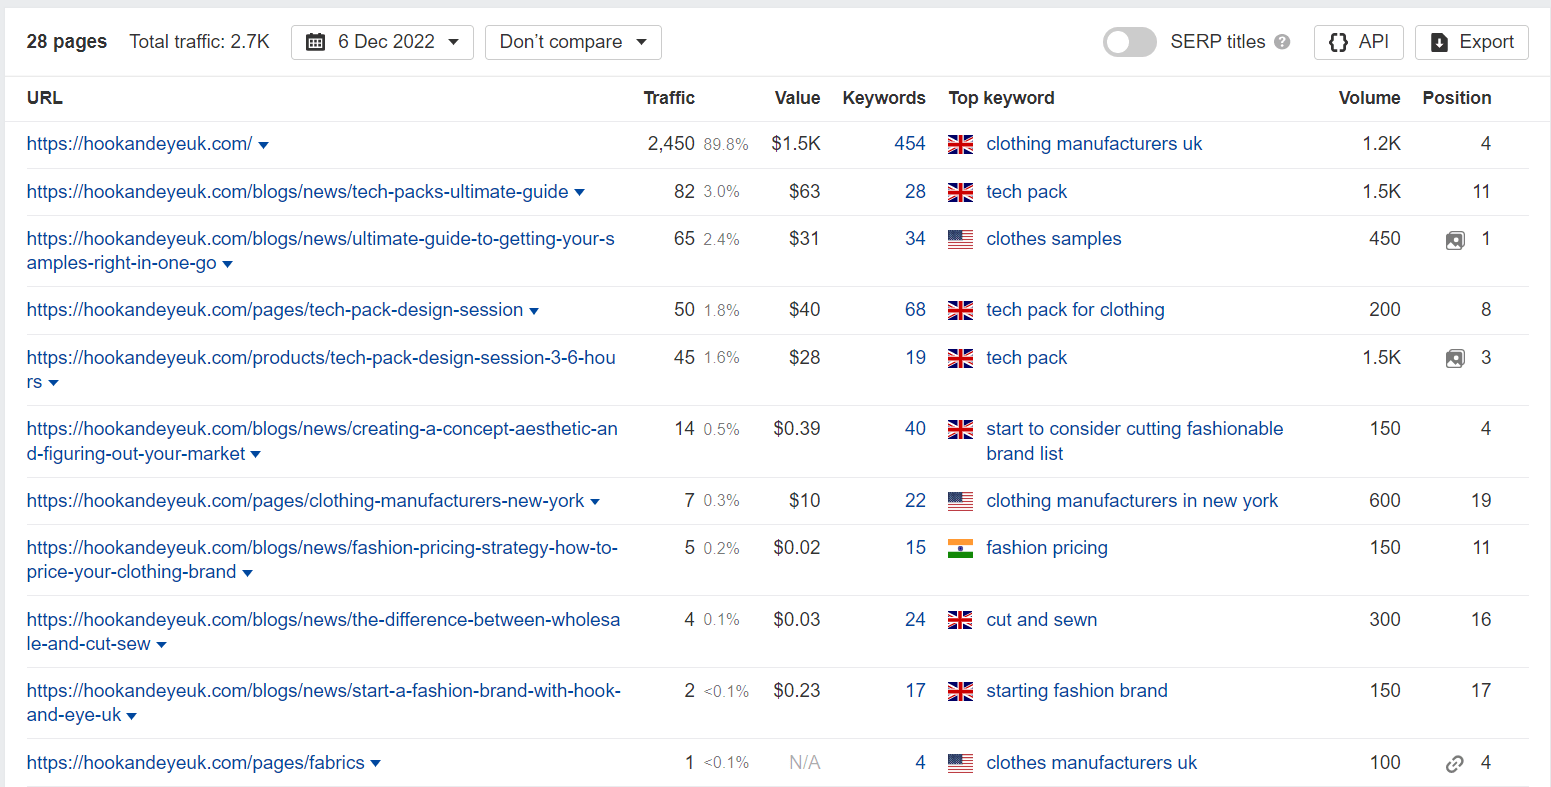The image size is (1551, 787).
Task: Open the 454 keywords count link
Action: coord(910,144)
